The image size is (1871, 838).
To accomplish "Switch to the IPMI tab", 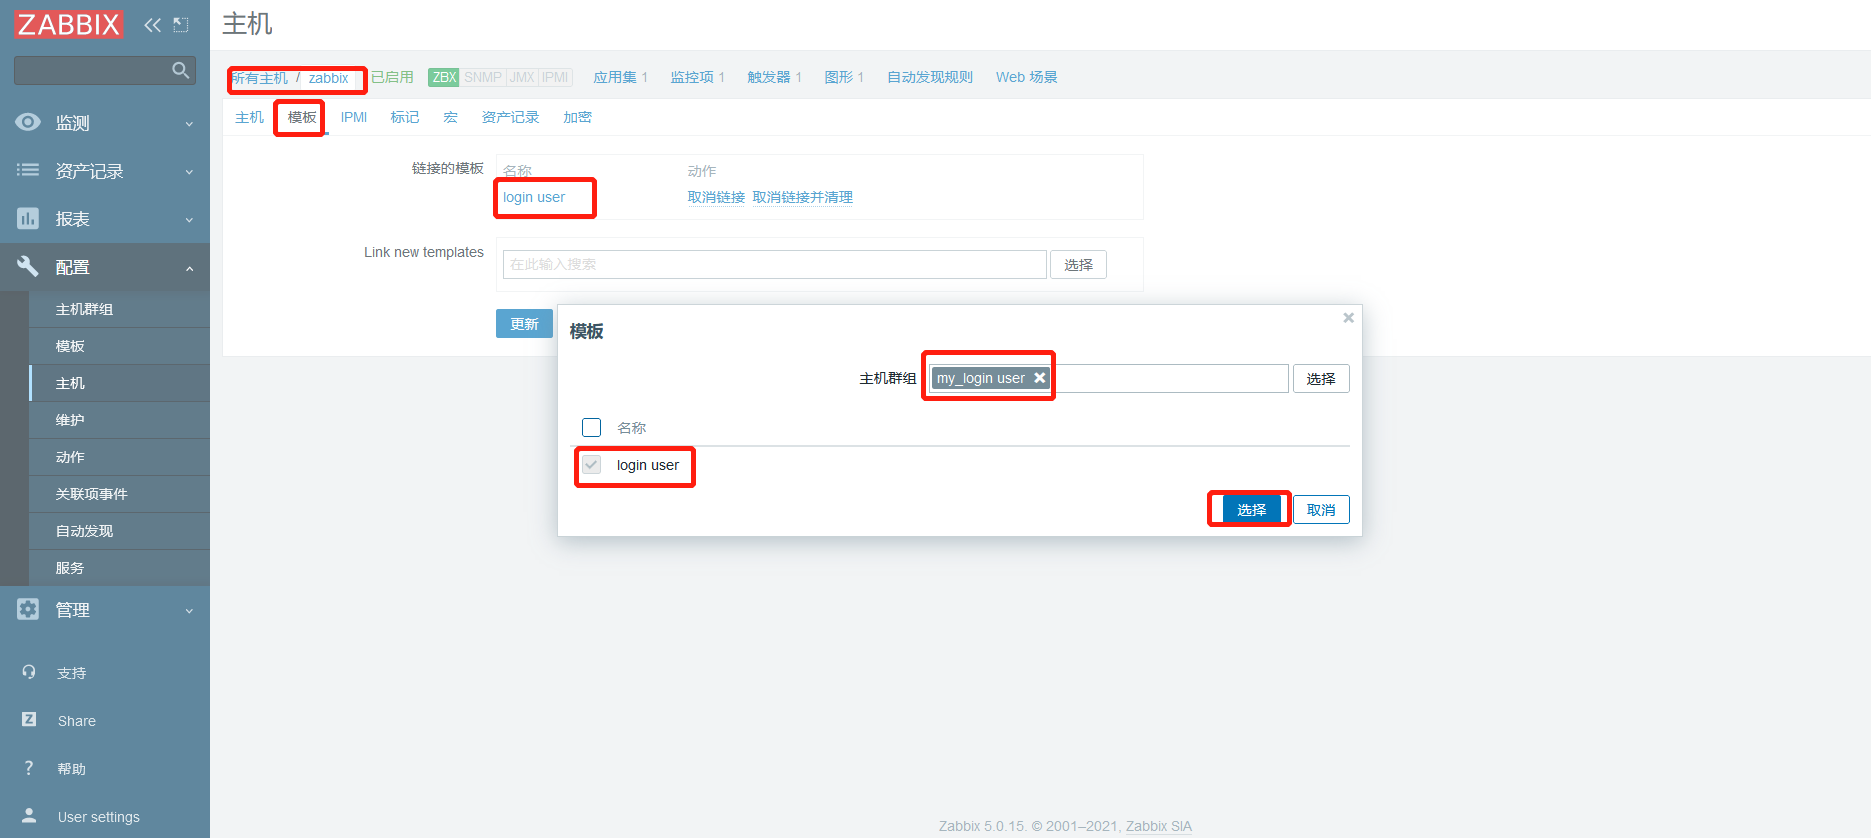I will tap(354, 117).
